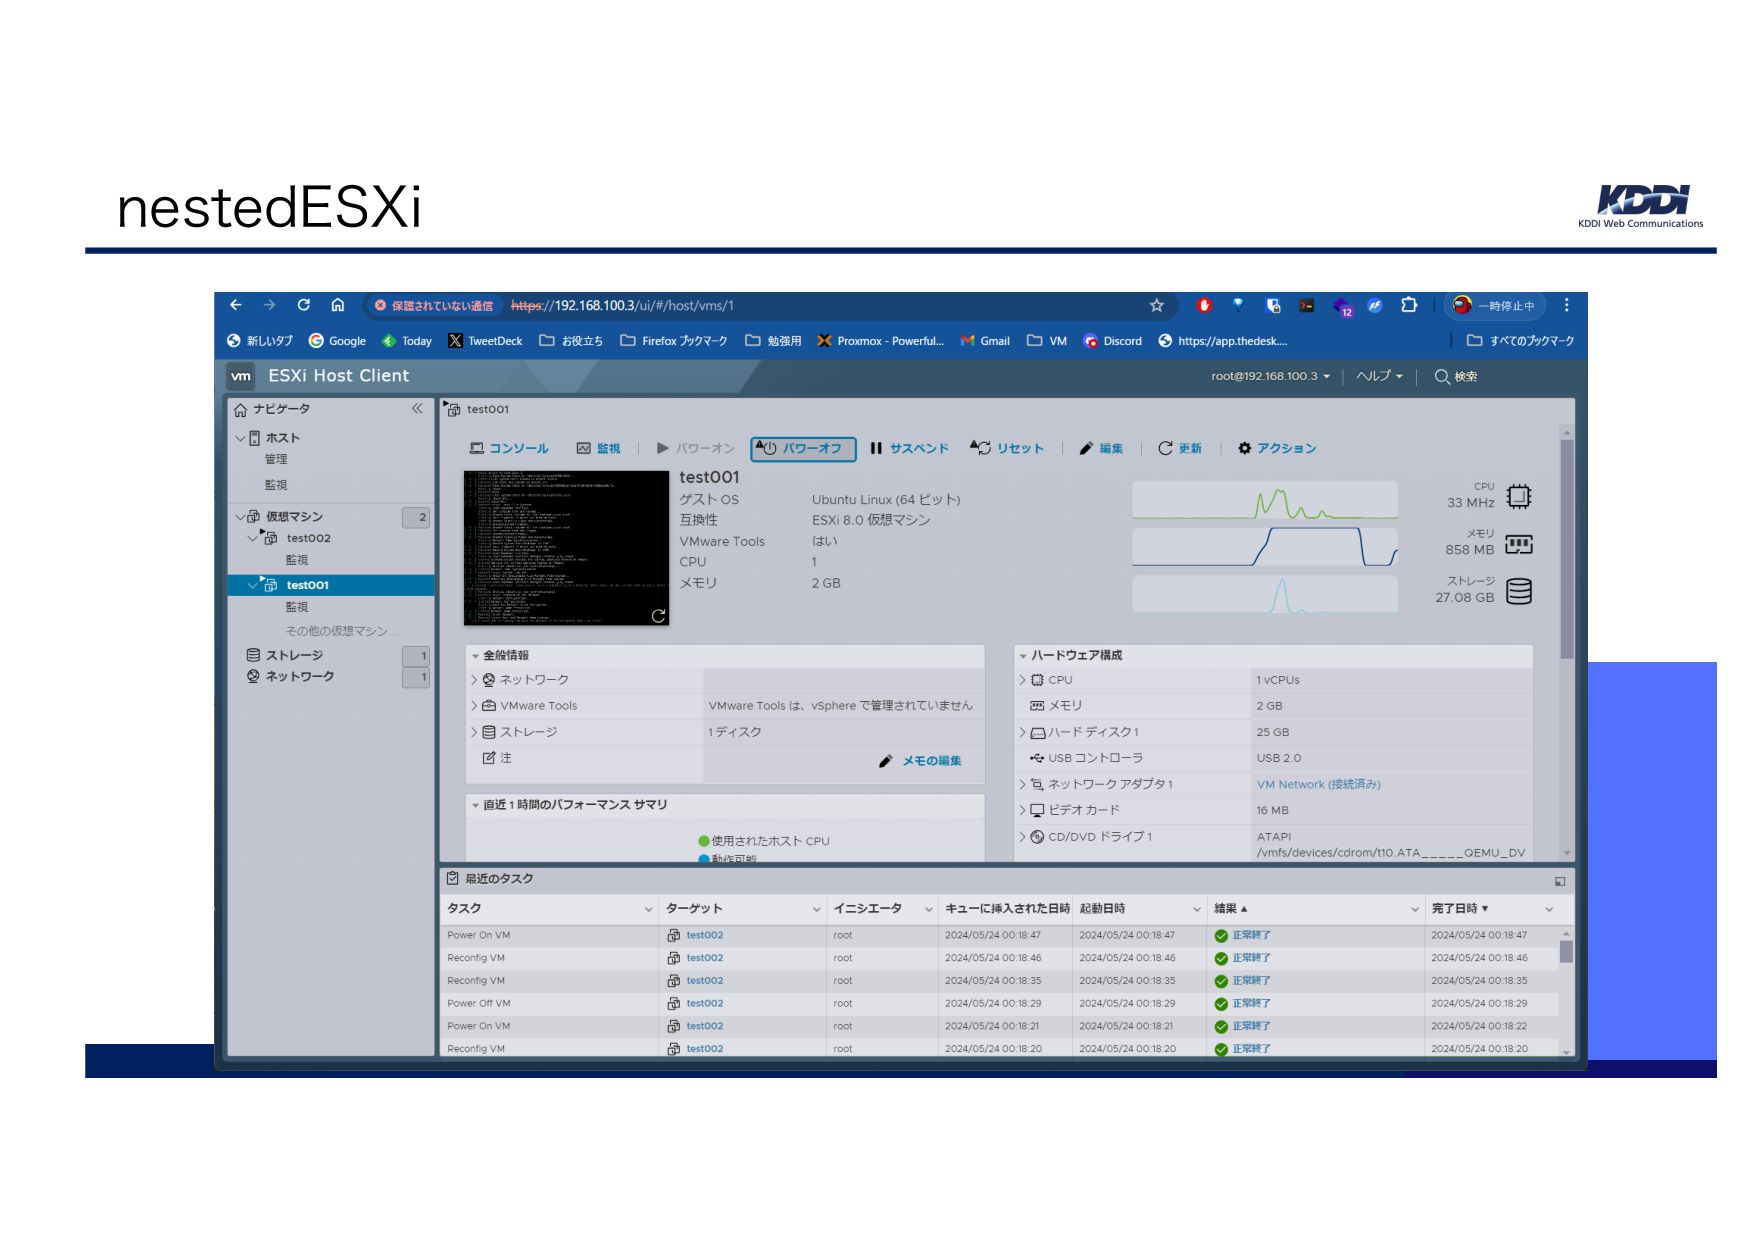This screenshot has height=1240, width=1754.
Task: Click the recent tasks list scrollbar
Action: [x=1567, y=952]
